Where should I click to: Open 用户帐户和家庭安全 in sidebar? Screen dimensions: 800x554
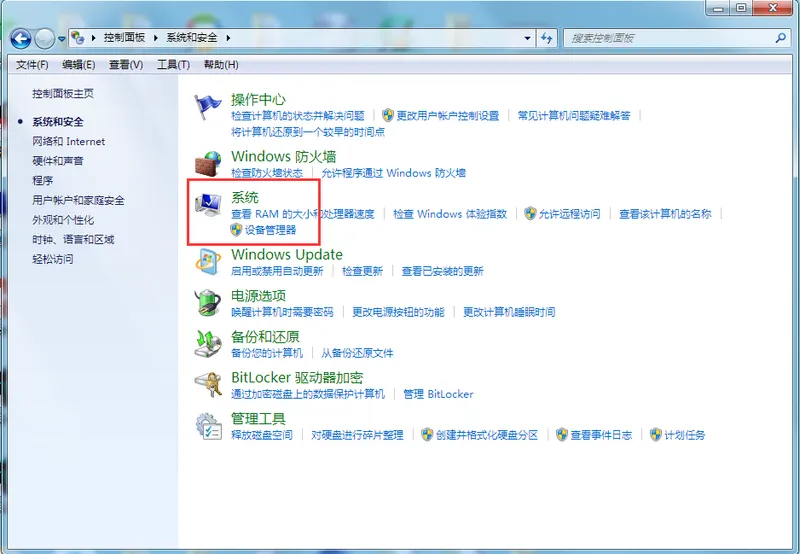pyautogui.click(x=78, y=200)
